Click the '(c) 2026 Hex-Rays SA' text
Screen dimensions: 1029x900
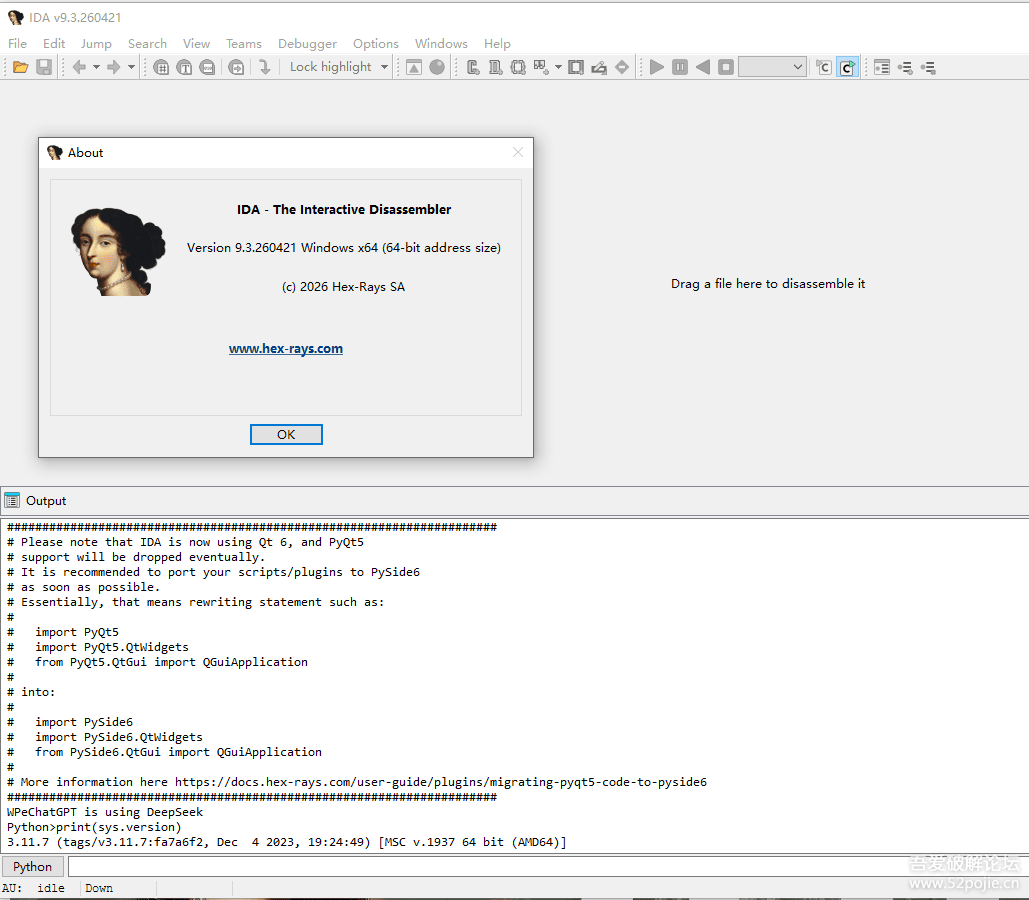(x=343, y=287)
